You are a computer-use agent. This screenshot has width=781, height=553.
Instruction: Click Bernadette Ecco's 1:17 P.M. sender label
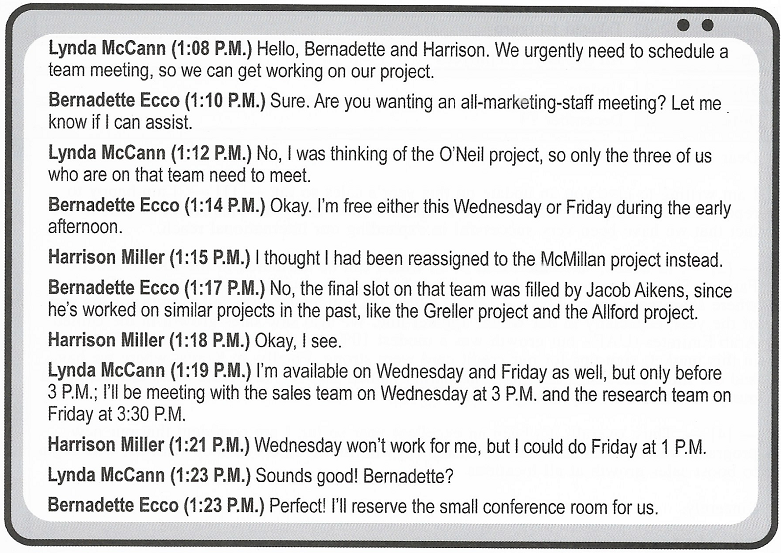coord(111,289)
